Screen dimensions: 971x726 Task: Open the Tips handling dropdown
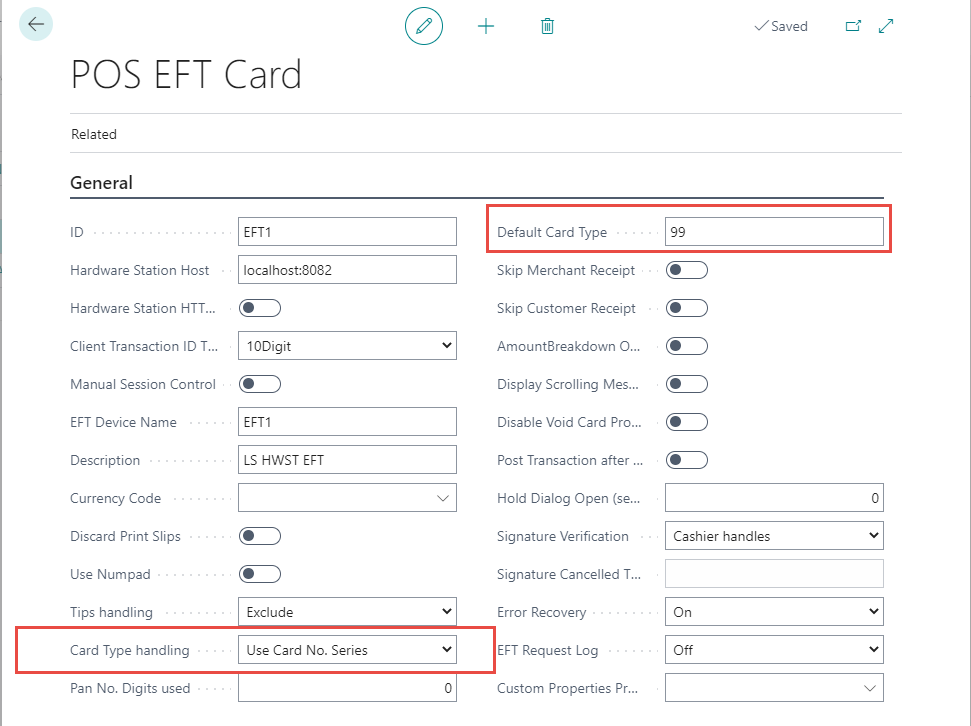[x=347, y=612]
